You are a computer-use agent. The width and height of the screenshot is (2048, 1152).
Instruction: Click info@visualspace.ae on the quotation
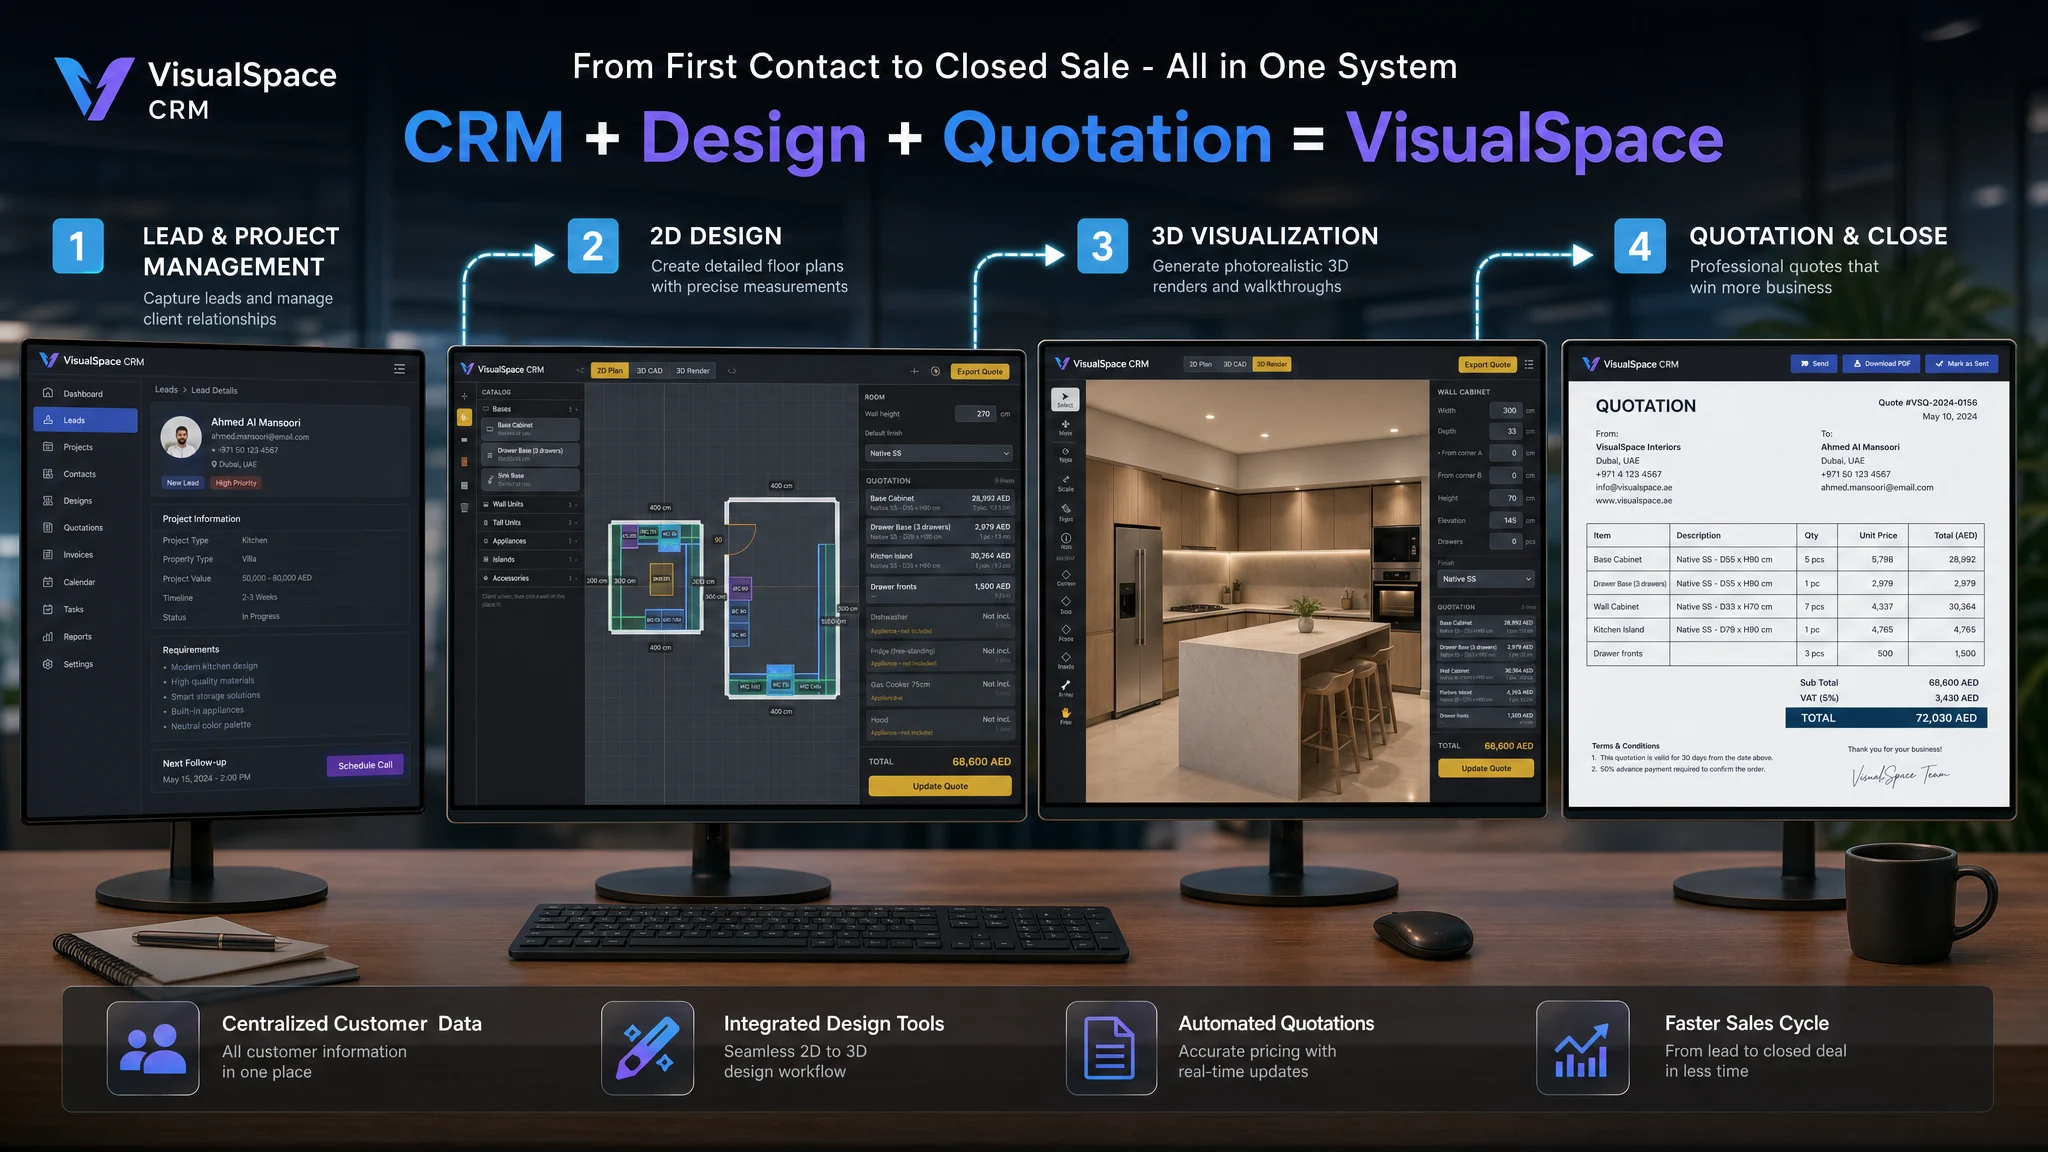click(x=1634, y=488)
